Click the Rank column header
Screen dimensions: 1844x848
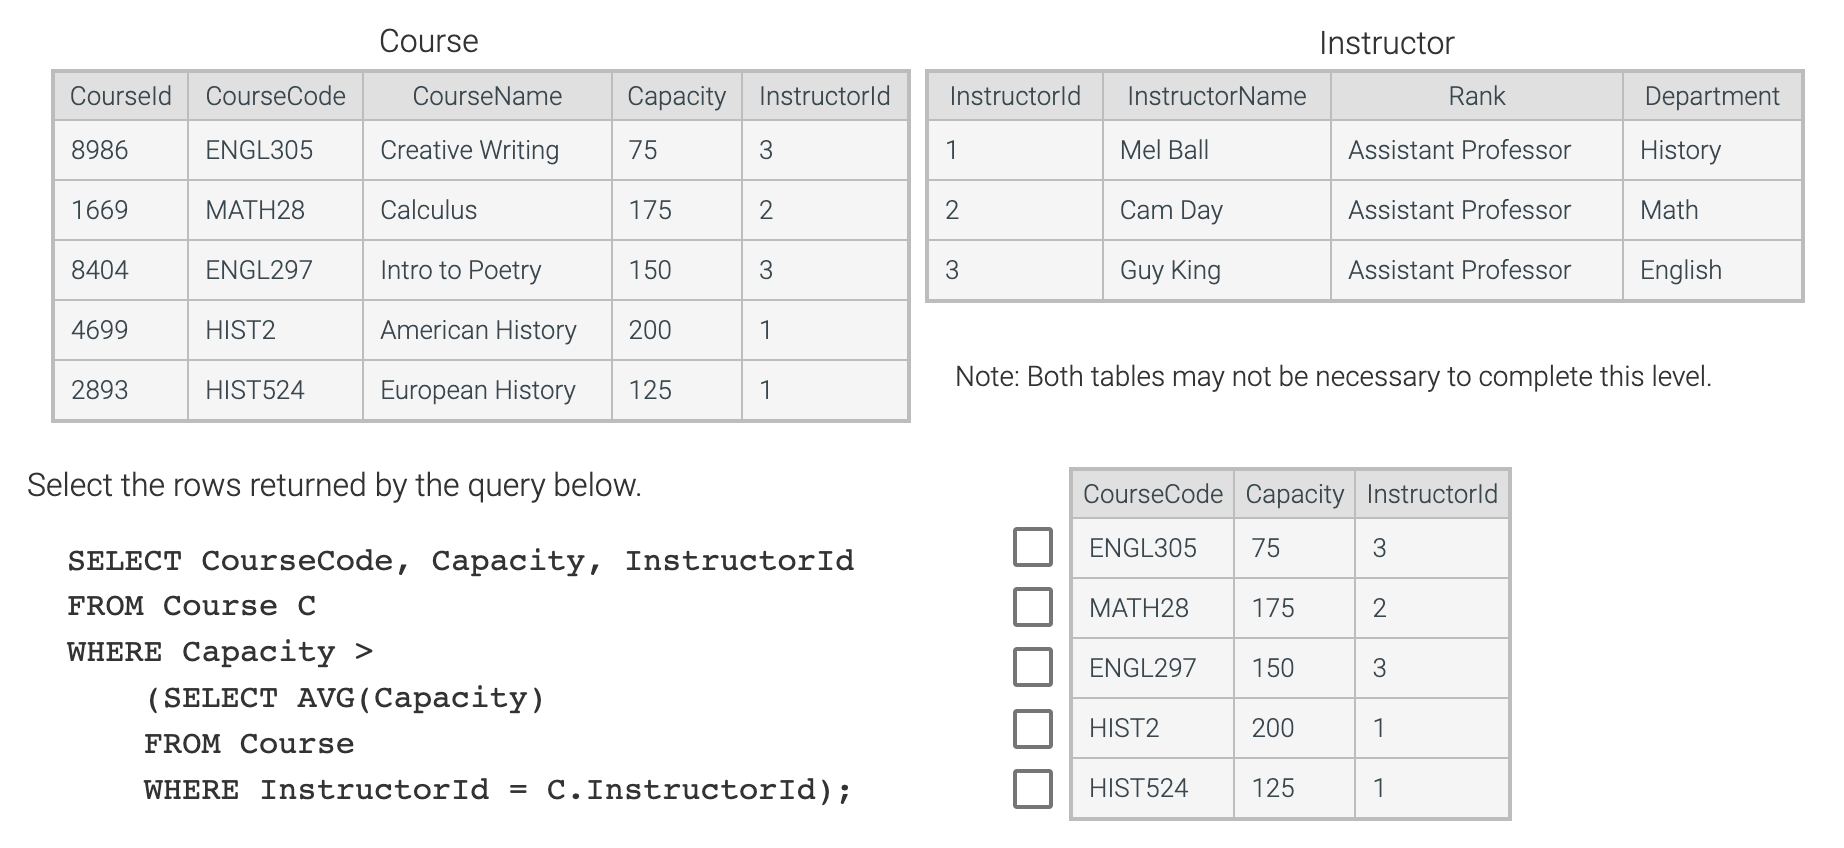(1477, 96)
